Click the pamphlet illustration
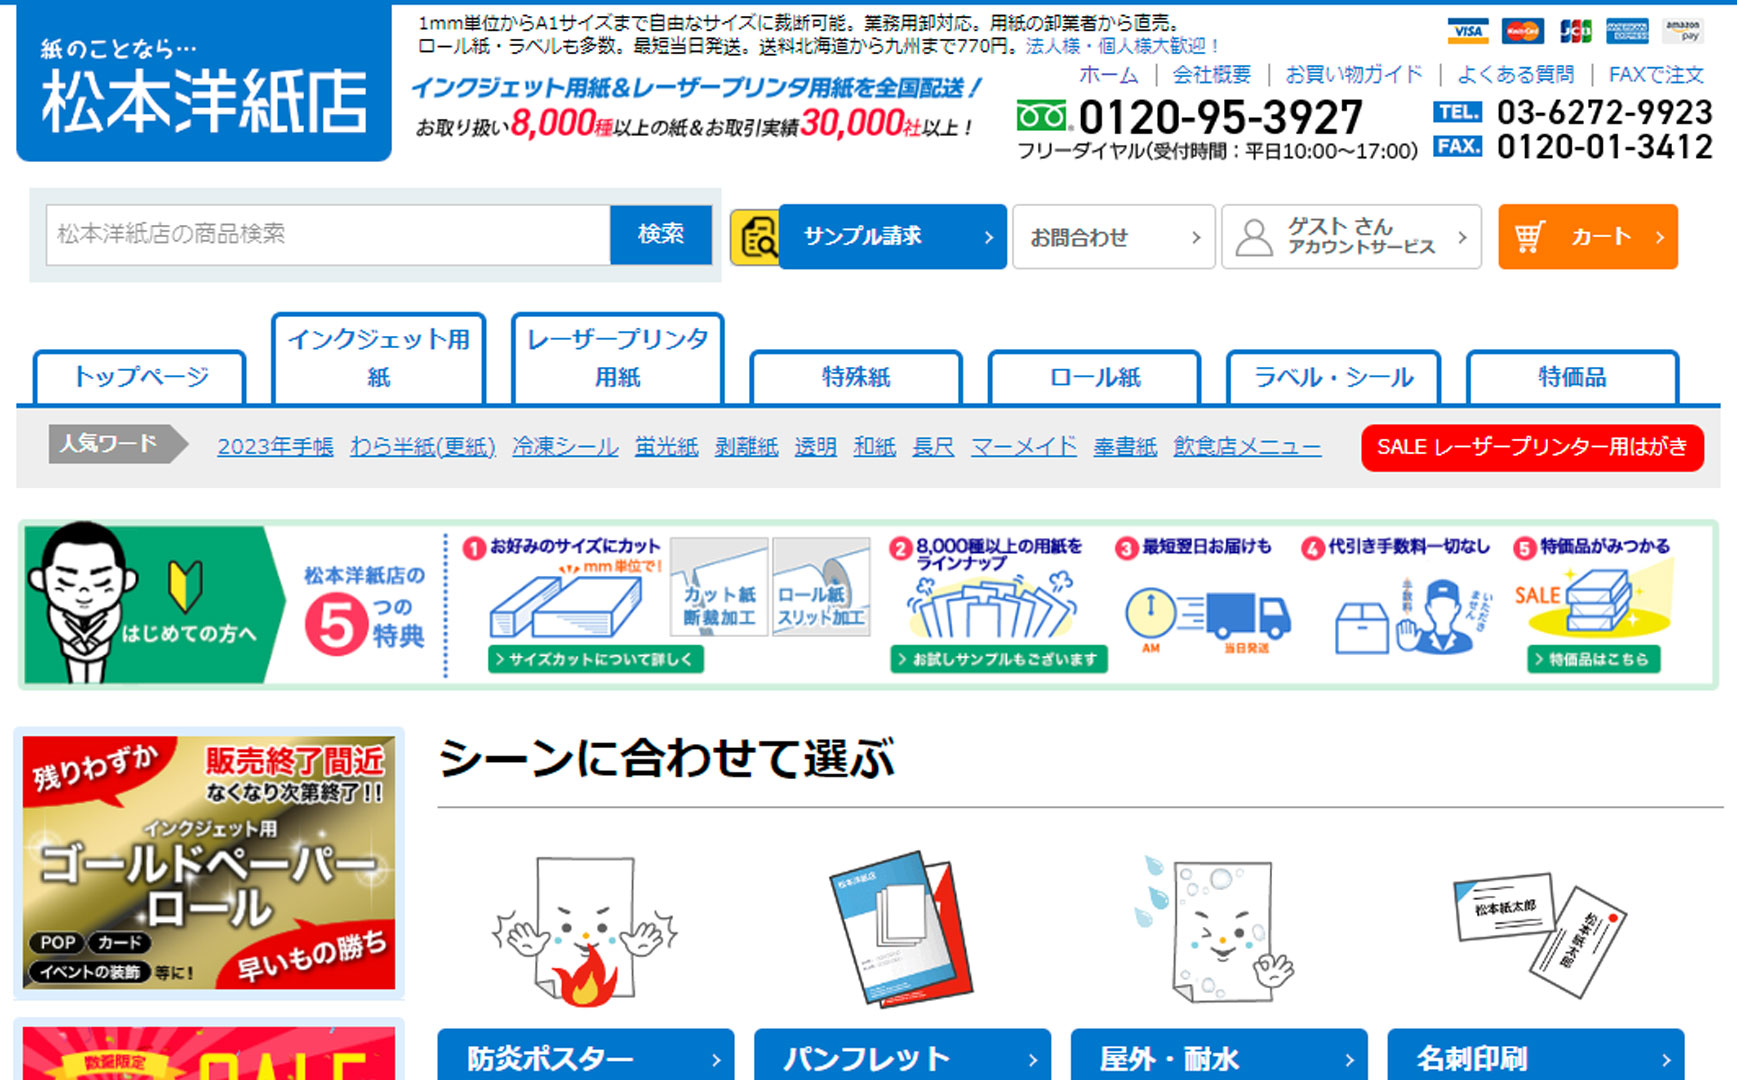This screenshot has height=1080, width=1737. [900, 928]
